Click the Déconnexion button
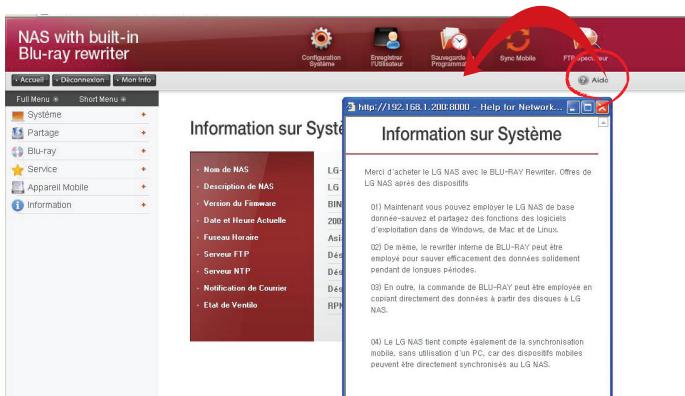Screen dimensions: 685x396 click(81, 80)
